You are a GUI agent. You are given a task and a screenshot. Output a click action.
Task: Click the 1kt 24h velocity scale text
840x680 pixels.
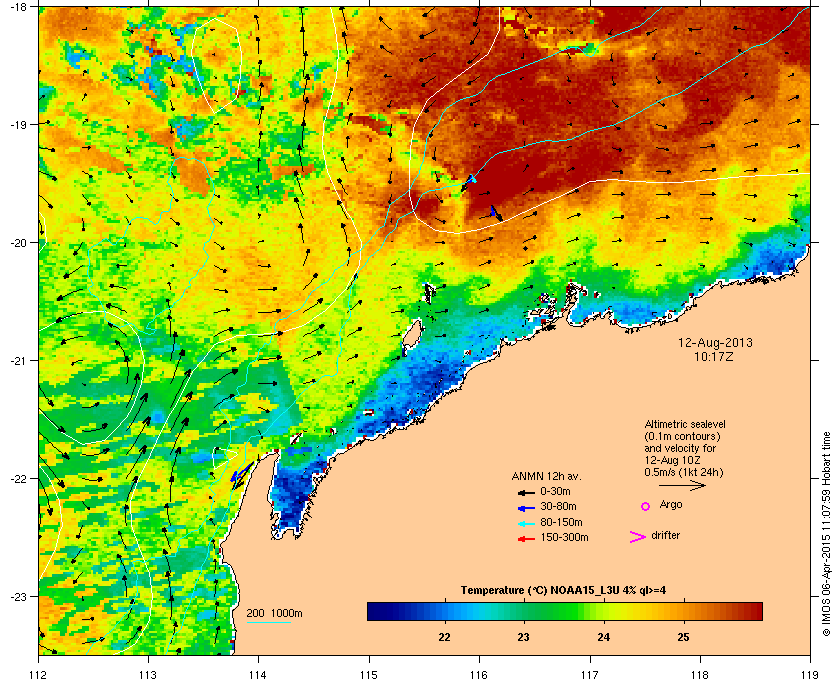coord(702,472)
